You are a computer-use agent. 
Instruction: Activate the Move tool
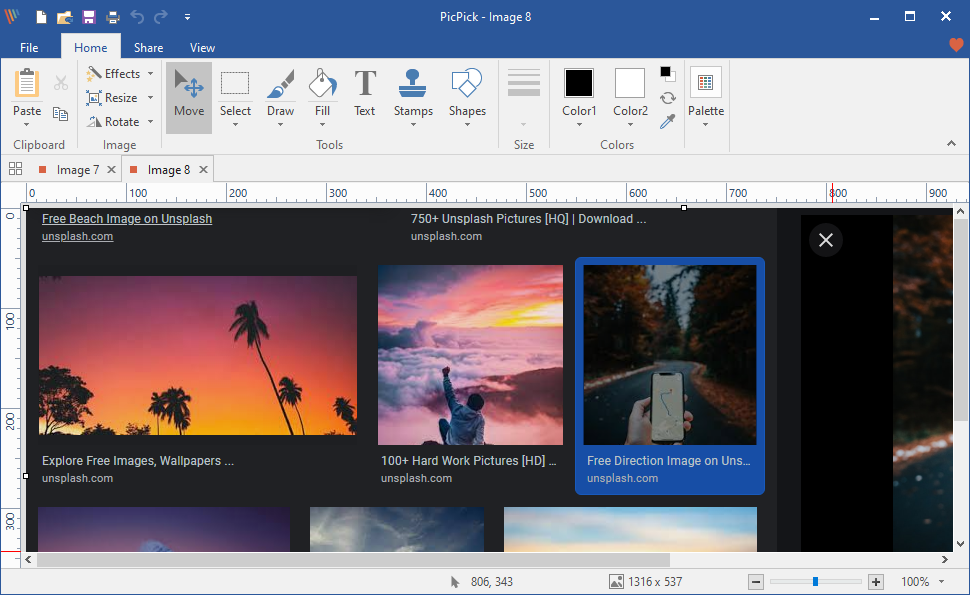click(x=189, y=97)
